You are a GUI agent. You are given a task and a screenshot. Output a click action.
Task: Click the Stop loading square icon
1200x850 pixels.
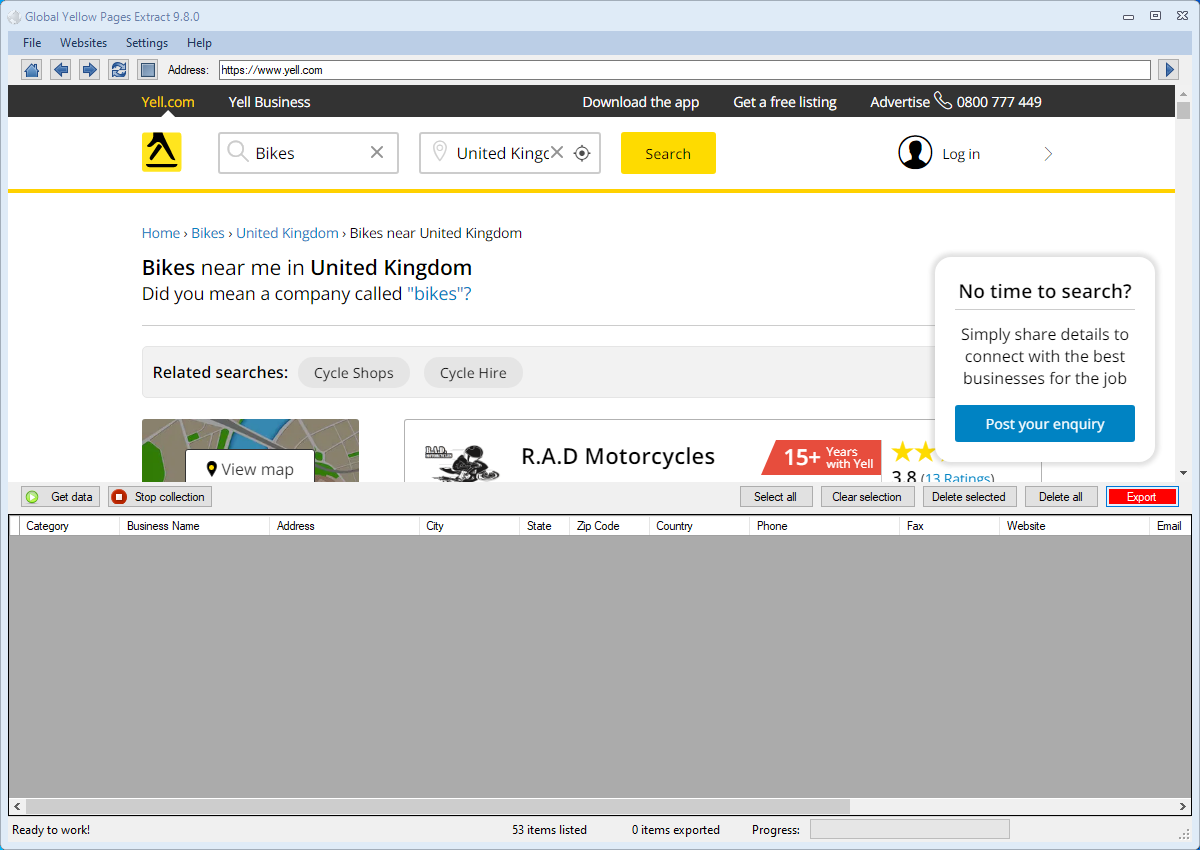coord(147,70)
